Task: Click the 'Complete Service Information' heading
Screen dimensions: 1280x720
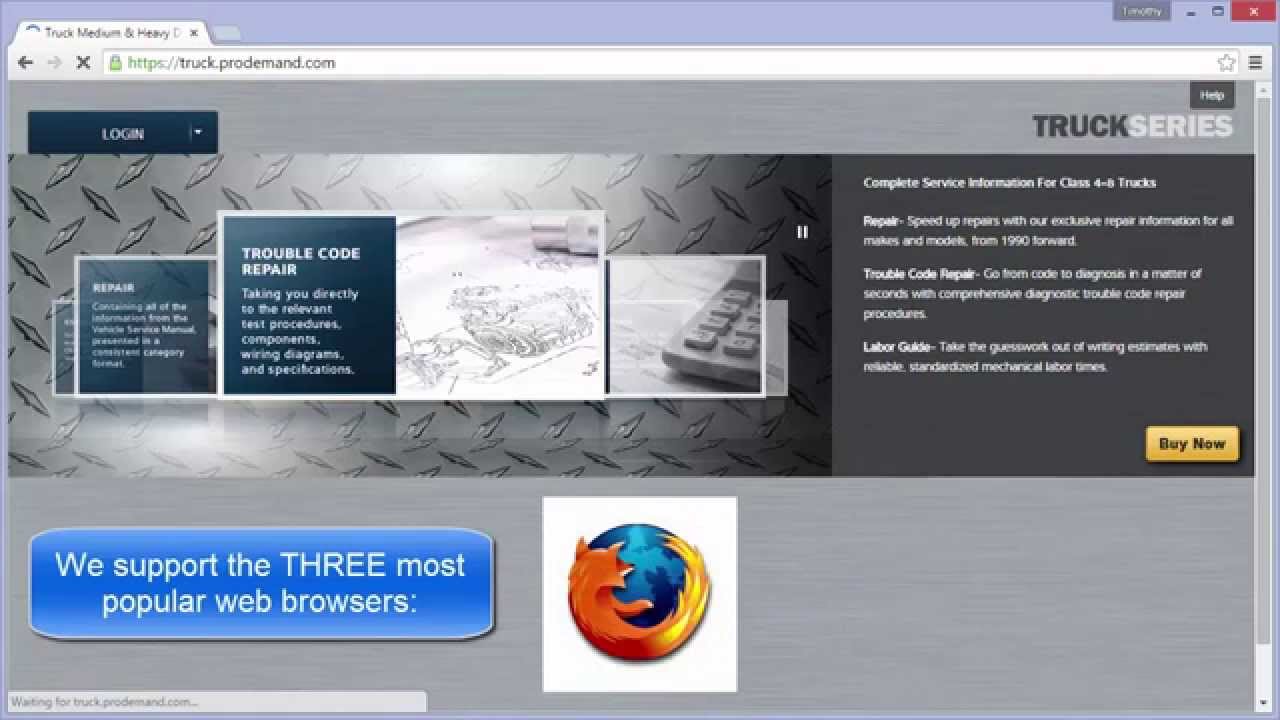Action: click(1009, 183)
